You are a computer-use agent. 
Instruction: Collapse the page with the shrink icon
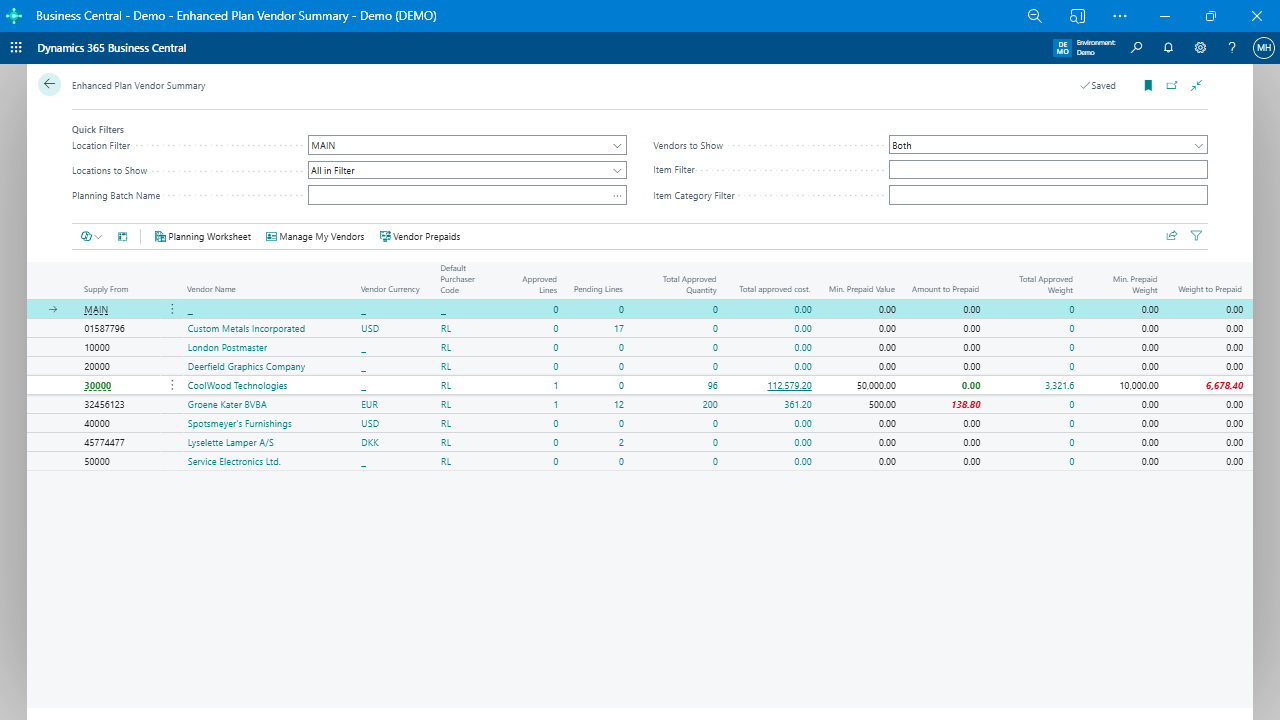(x=1196, y=85)
